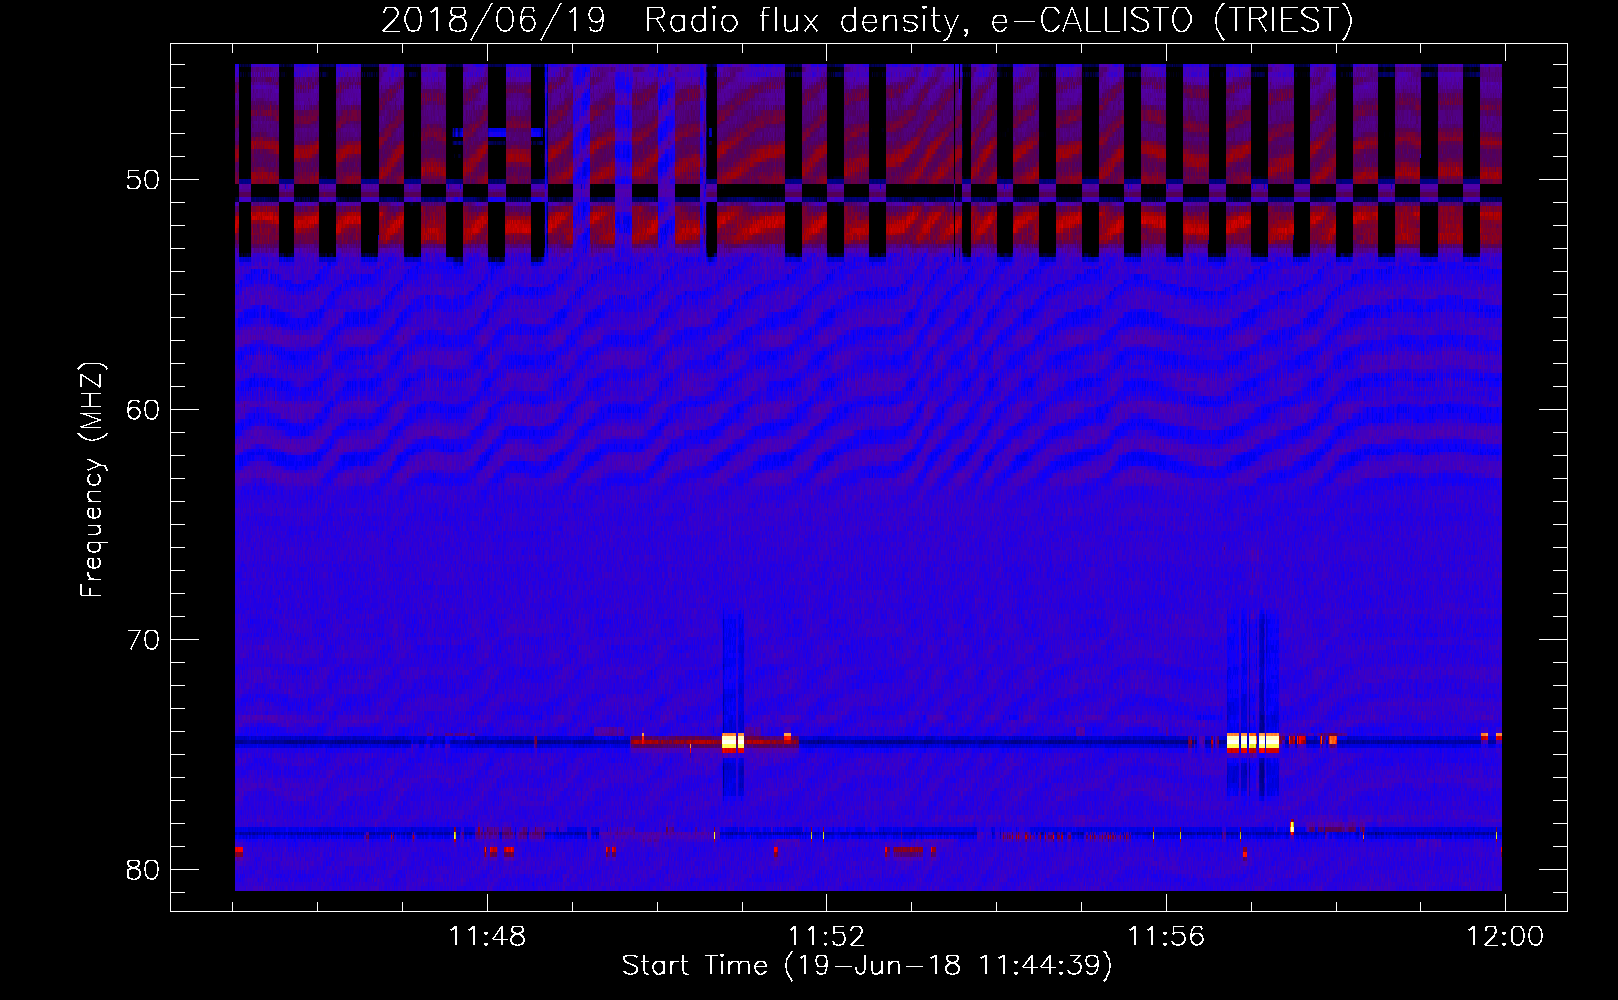The width and height of the screenshot is (1618, 1000).
Task: Select the 11:48 time tick label
Action: coord(487,937)
